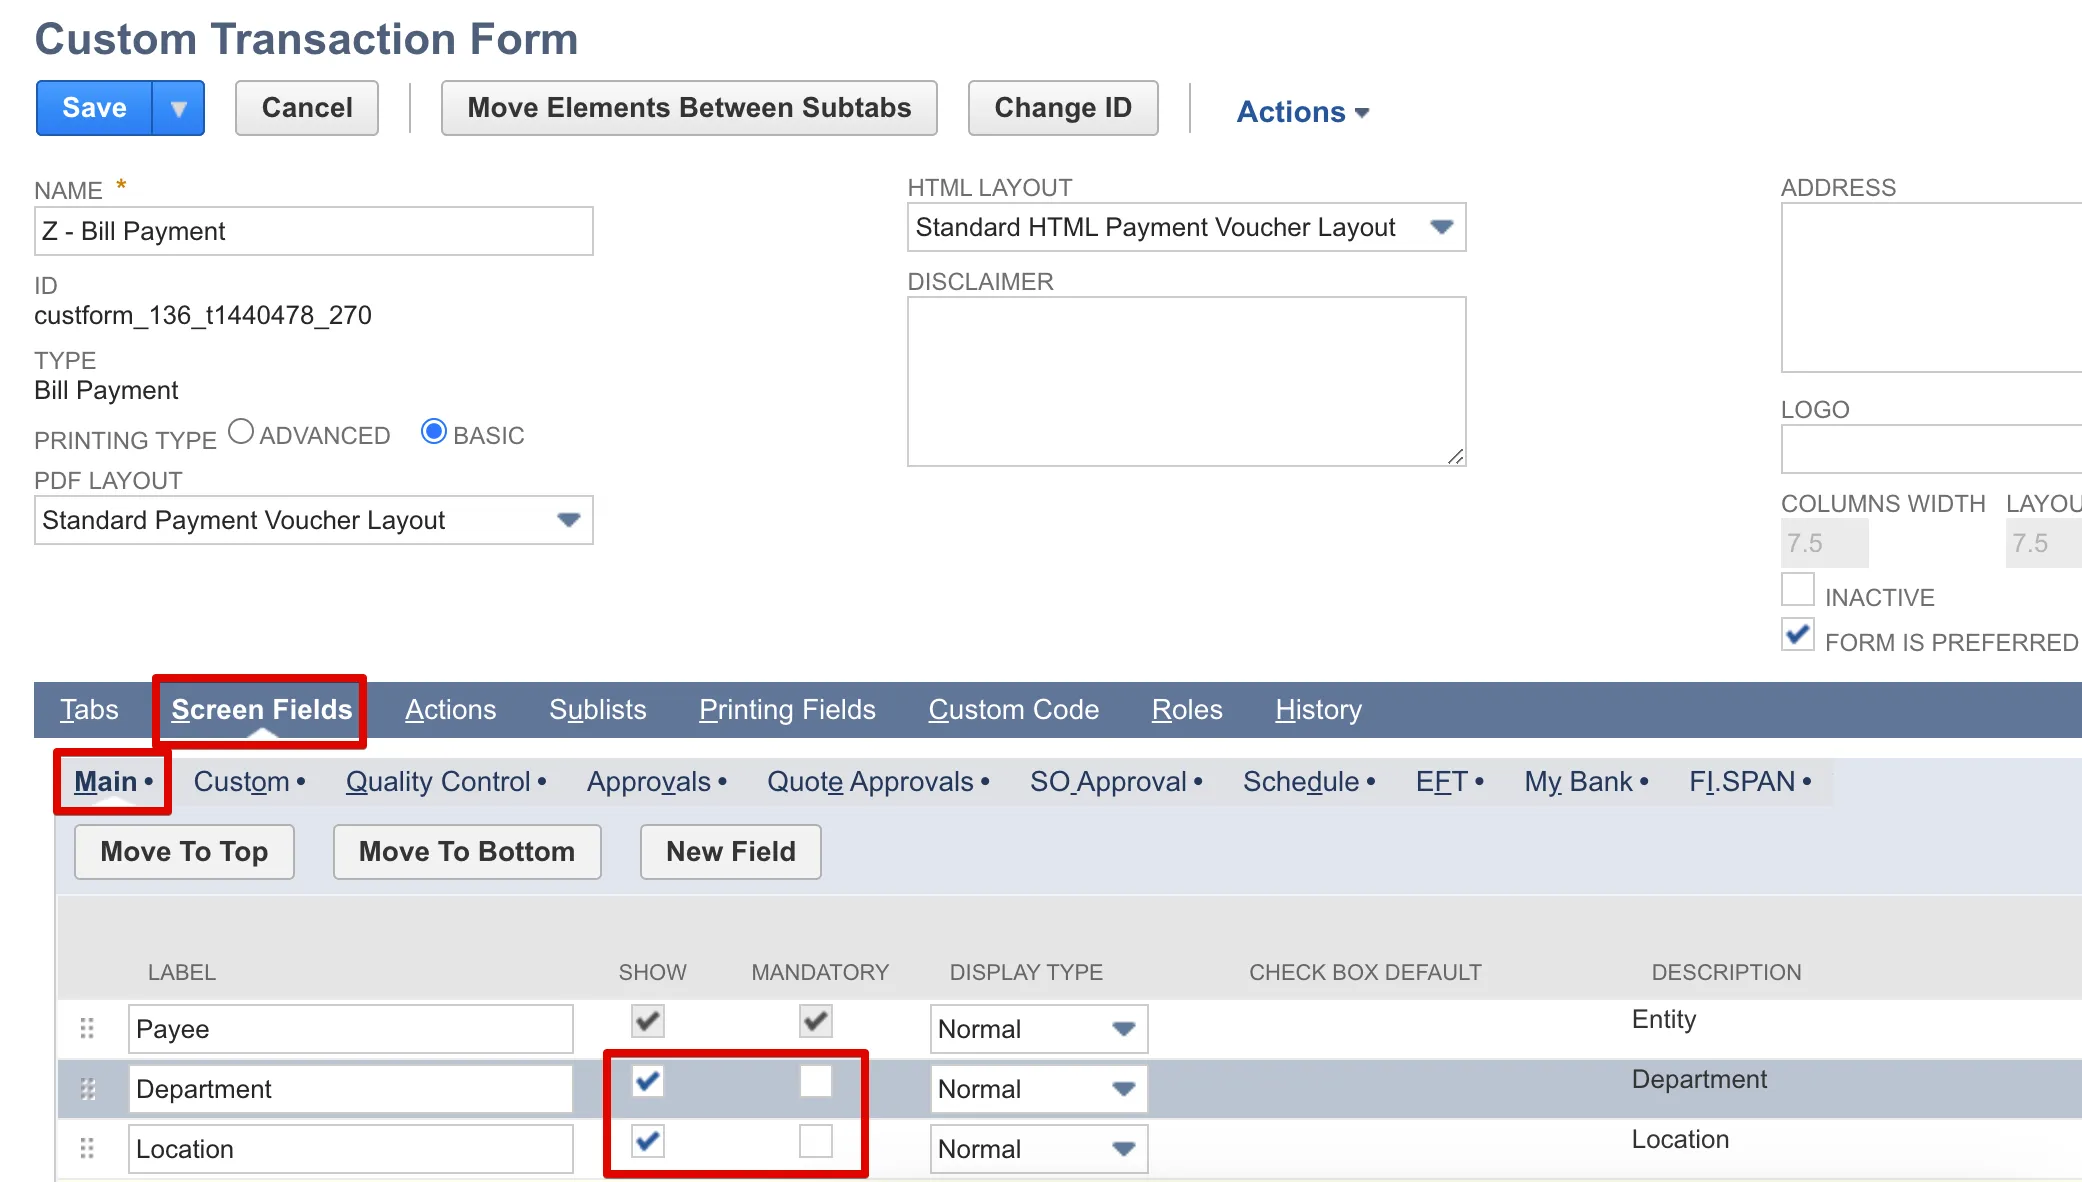2082x1182 pixels.
Task: Click the Logo field
Action: click(x=1931, y=449)
